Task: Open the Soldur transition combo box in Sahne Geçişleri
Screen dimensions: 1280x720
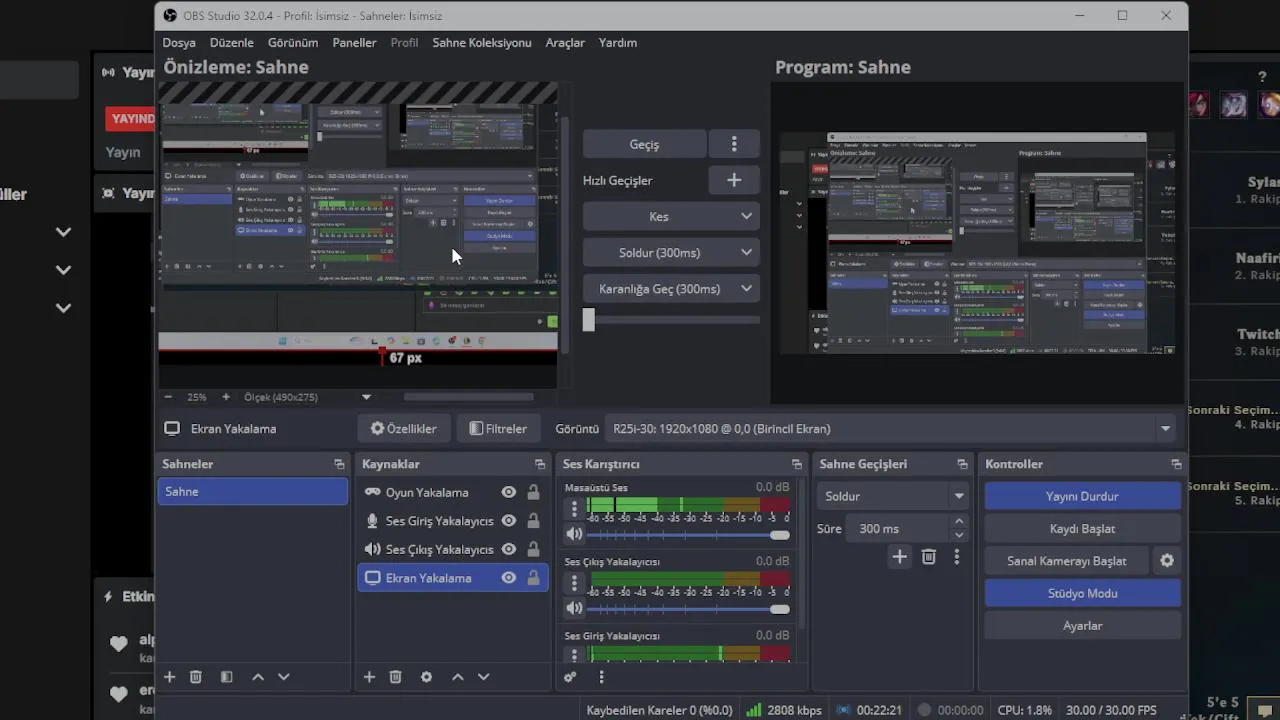Action: click(x=893, y=496)
